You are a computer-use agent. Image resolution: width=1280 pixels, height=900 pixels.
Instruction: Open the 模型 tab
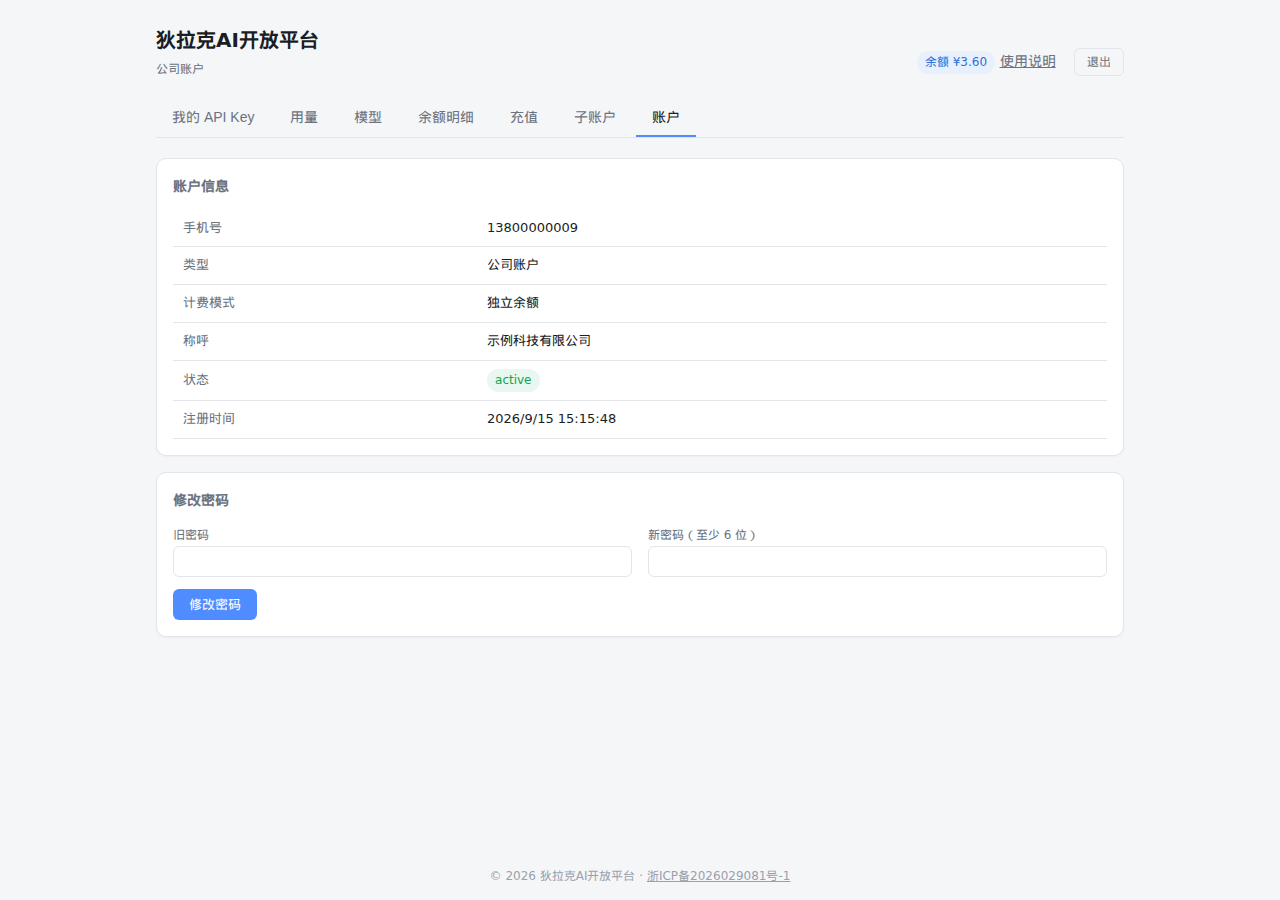[368, 117]
